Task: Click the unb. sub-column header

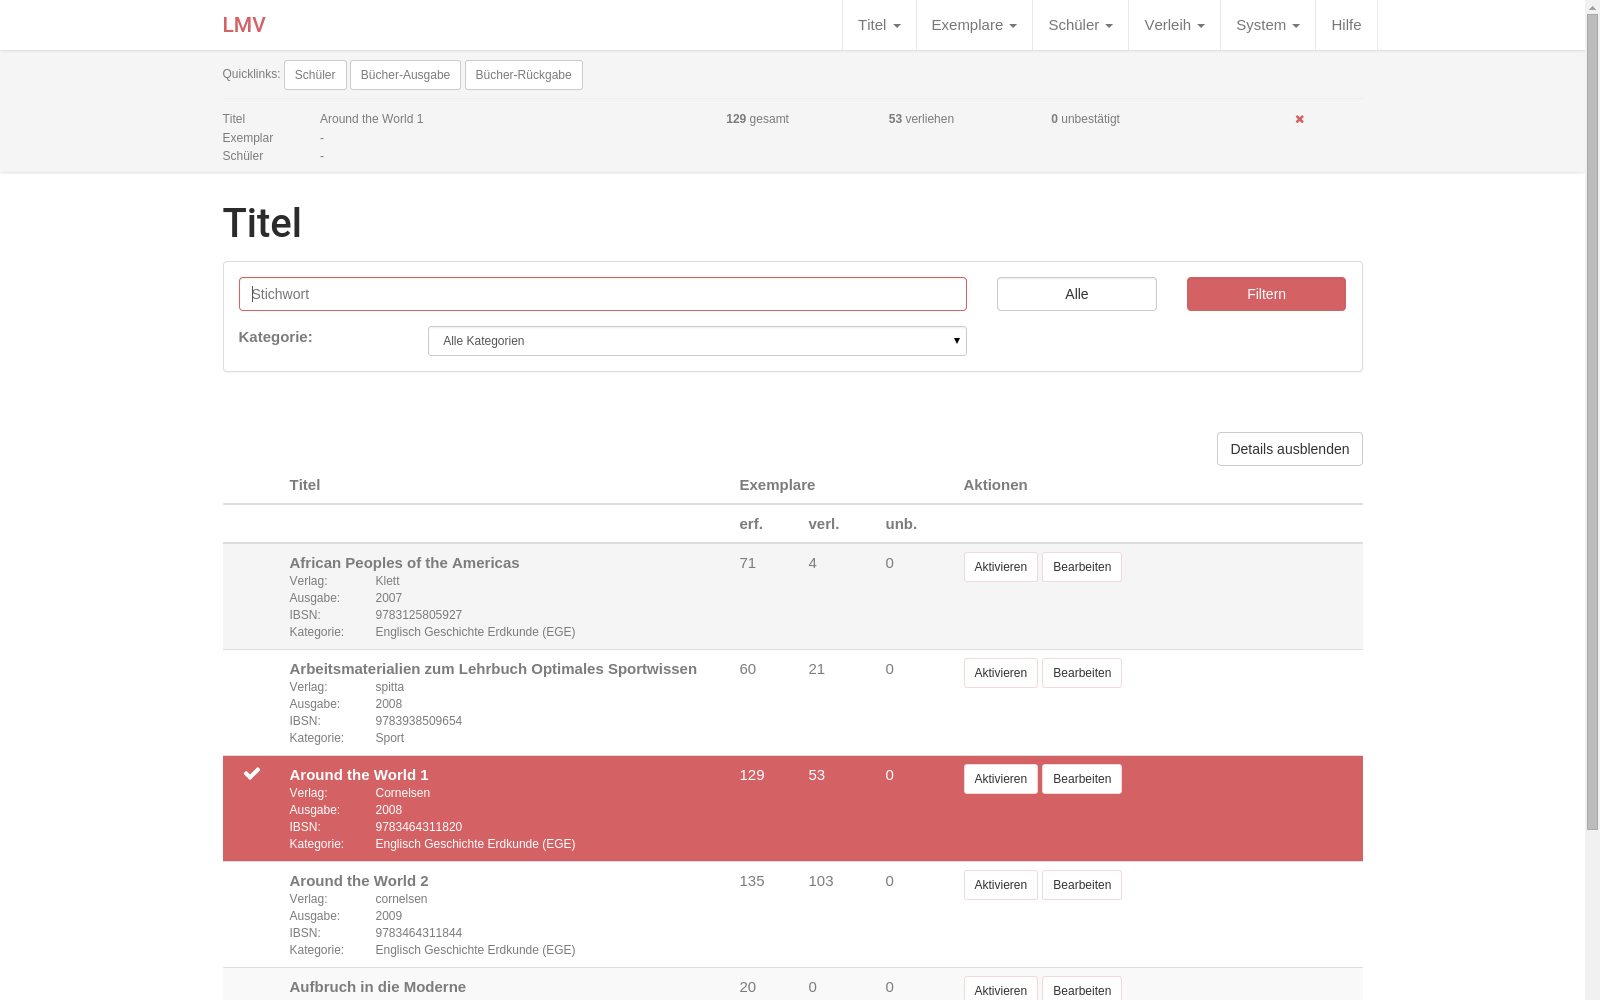Action: (901, 524)
